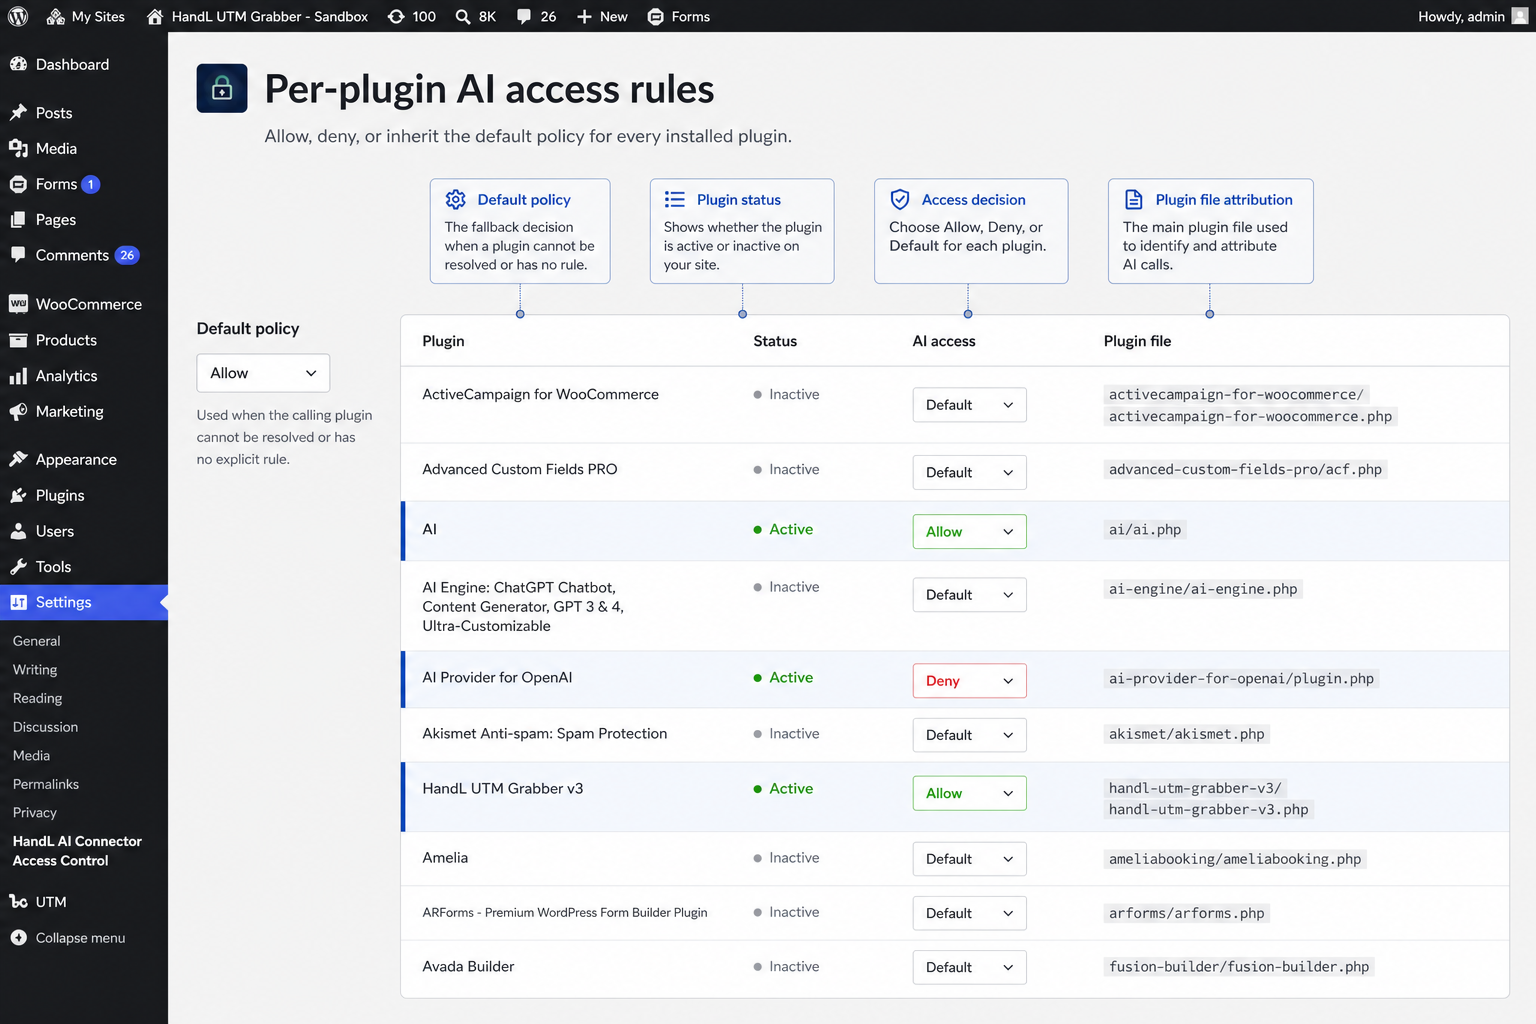Click the Pages icon
Screen dimensions: 1536x1024
[x=18, y=219]
